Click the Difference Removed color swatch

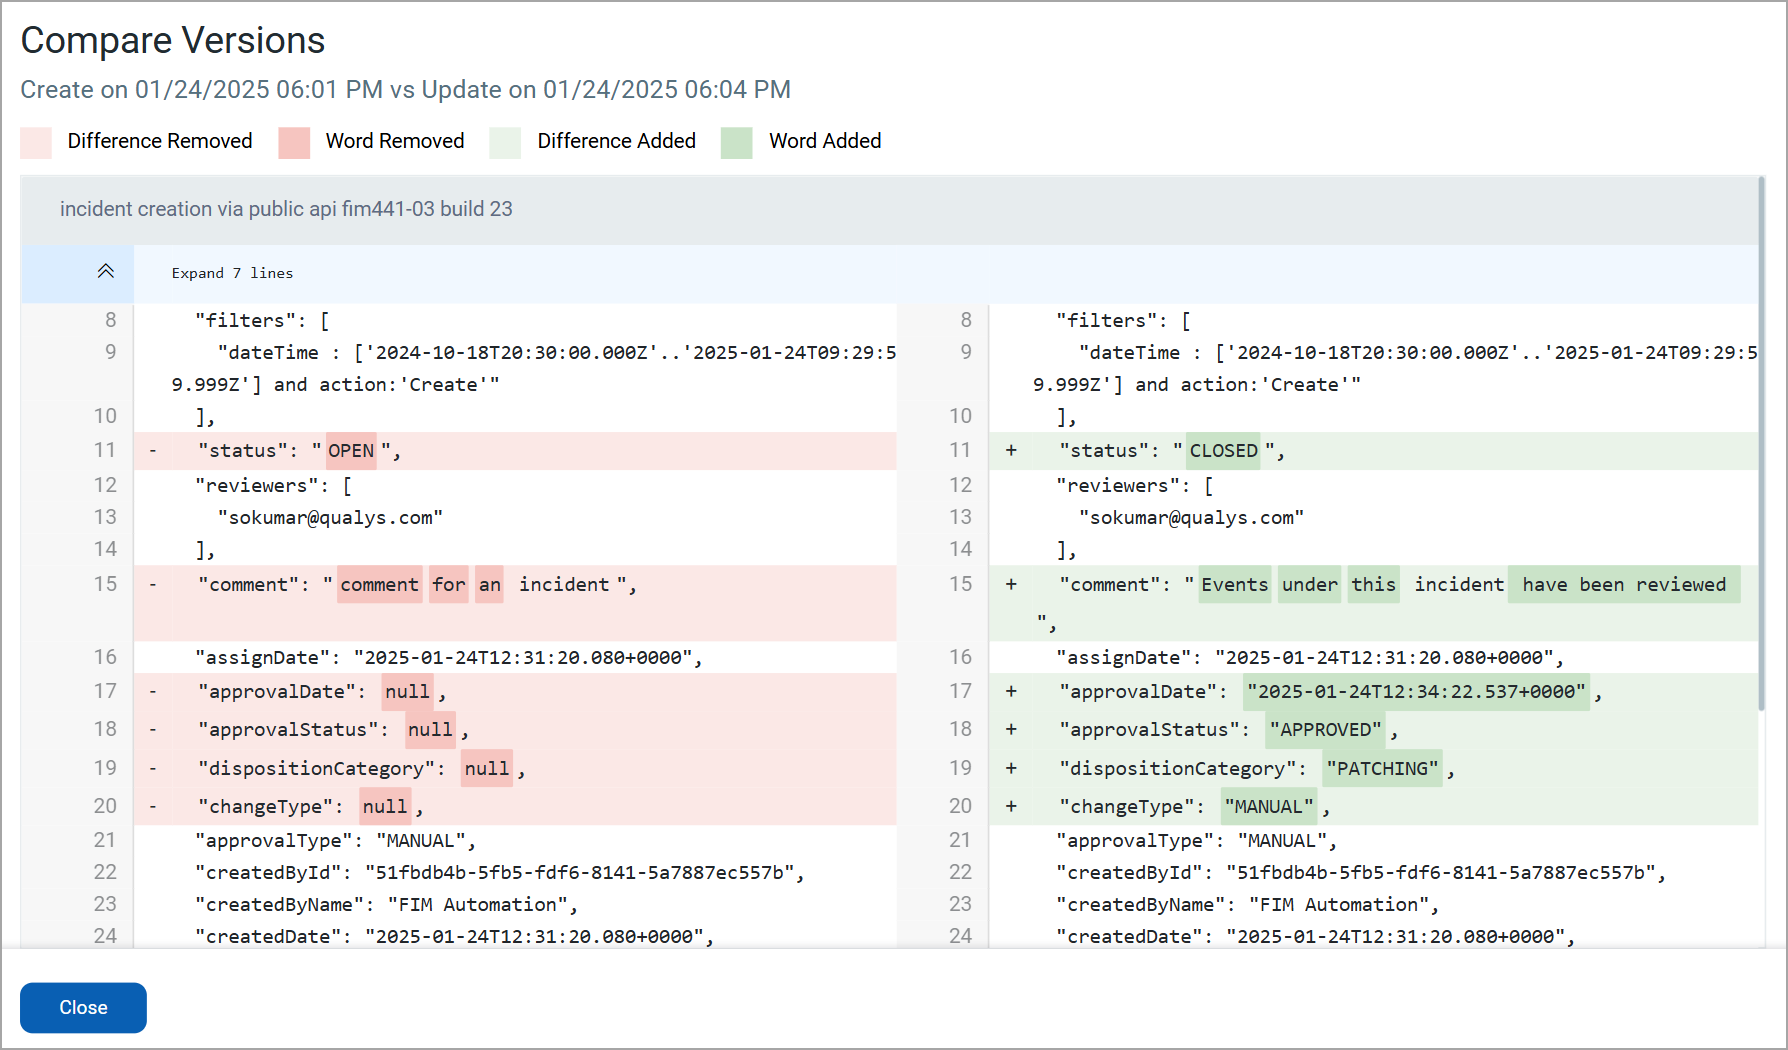[36, 142]
